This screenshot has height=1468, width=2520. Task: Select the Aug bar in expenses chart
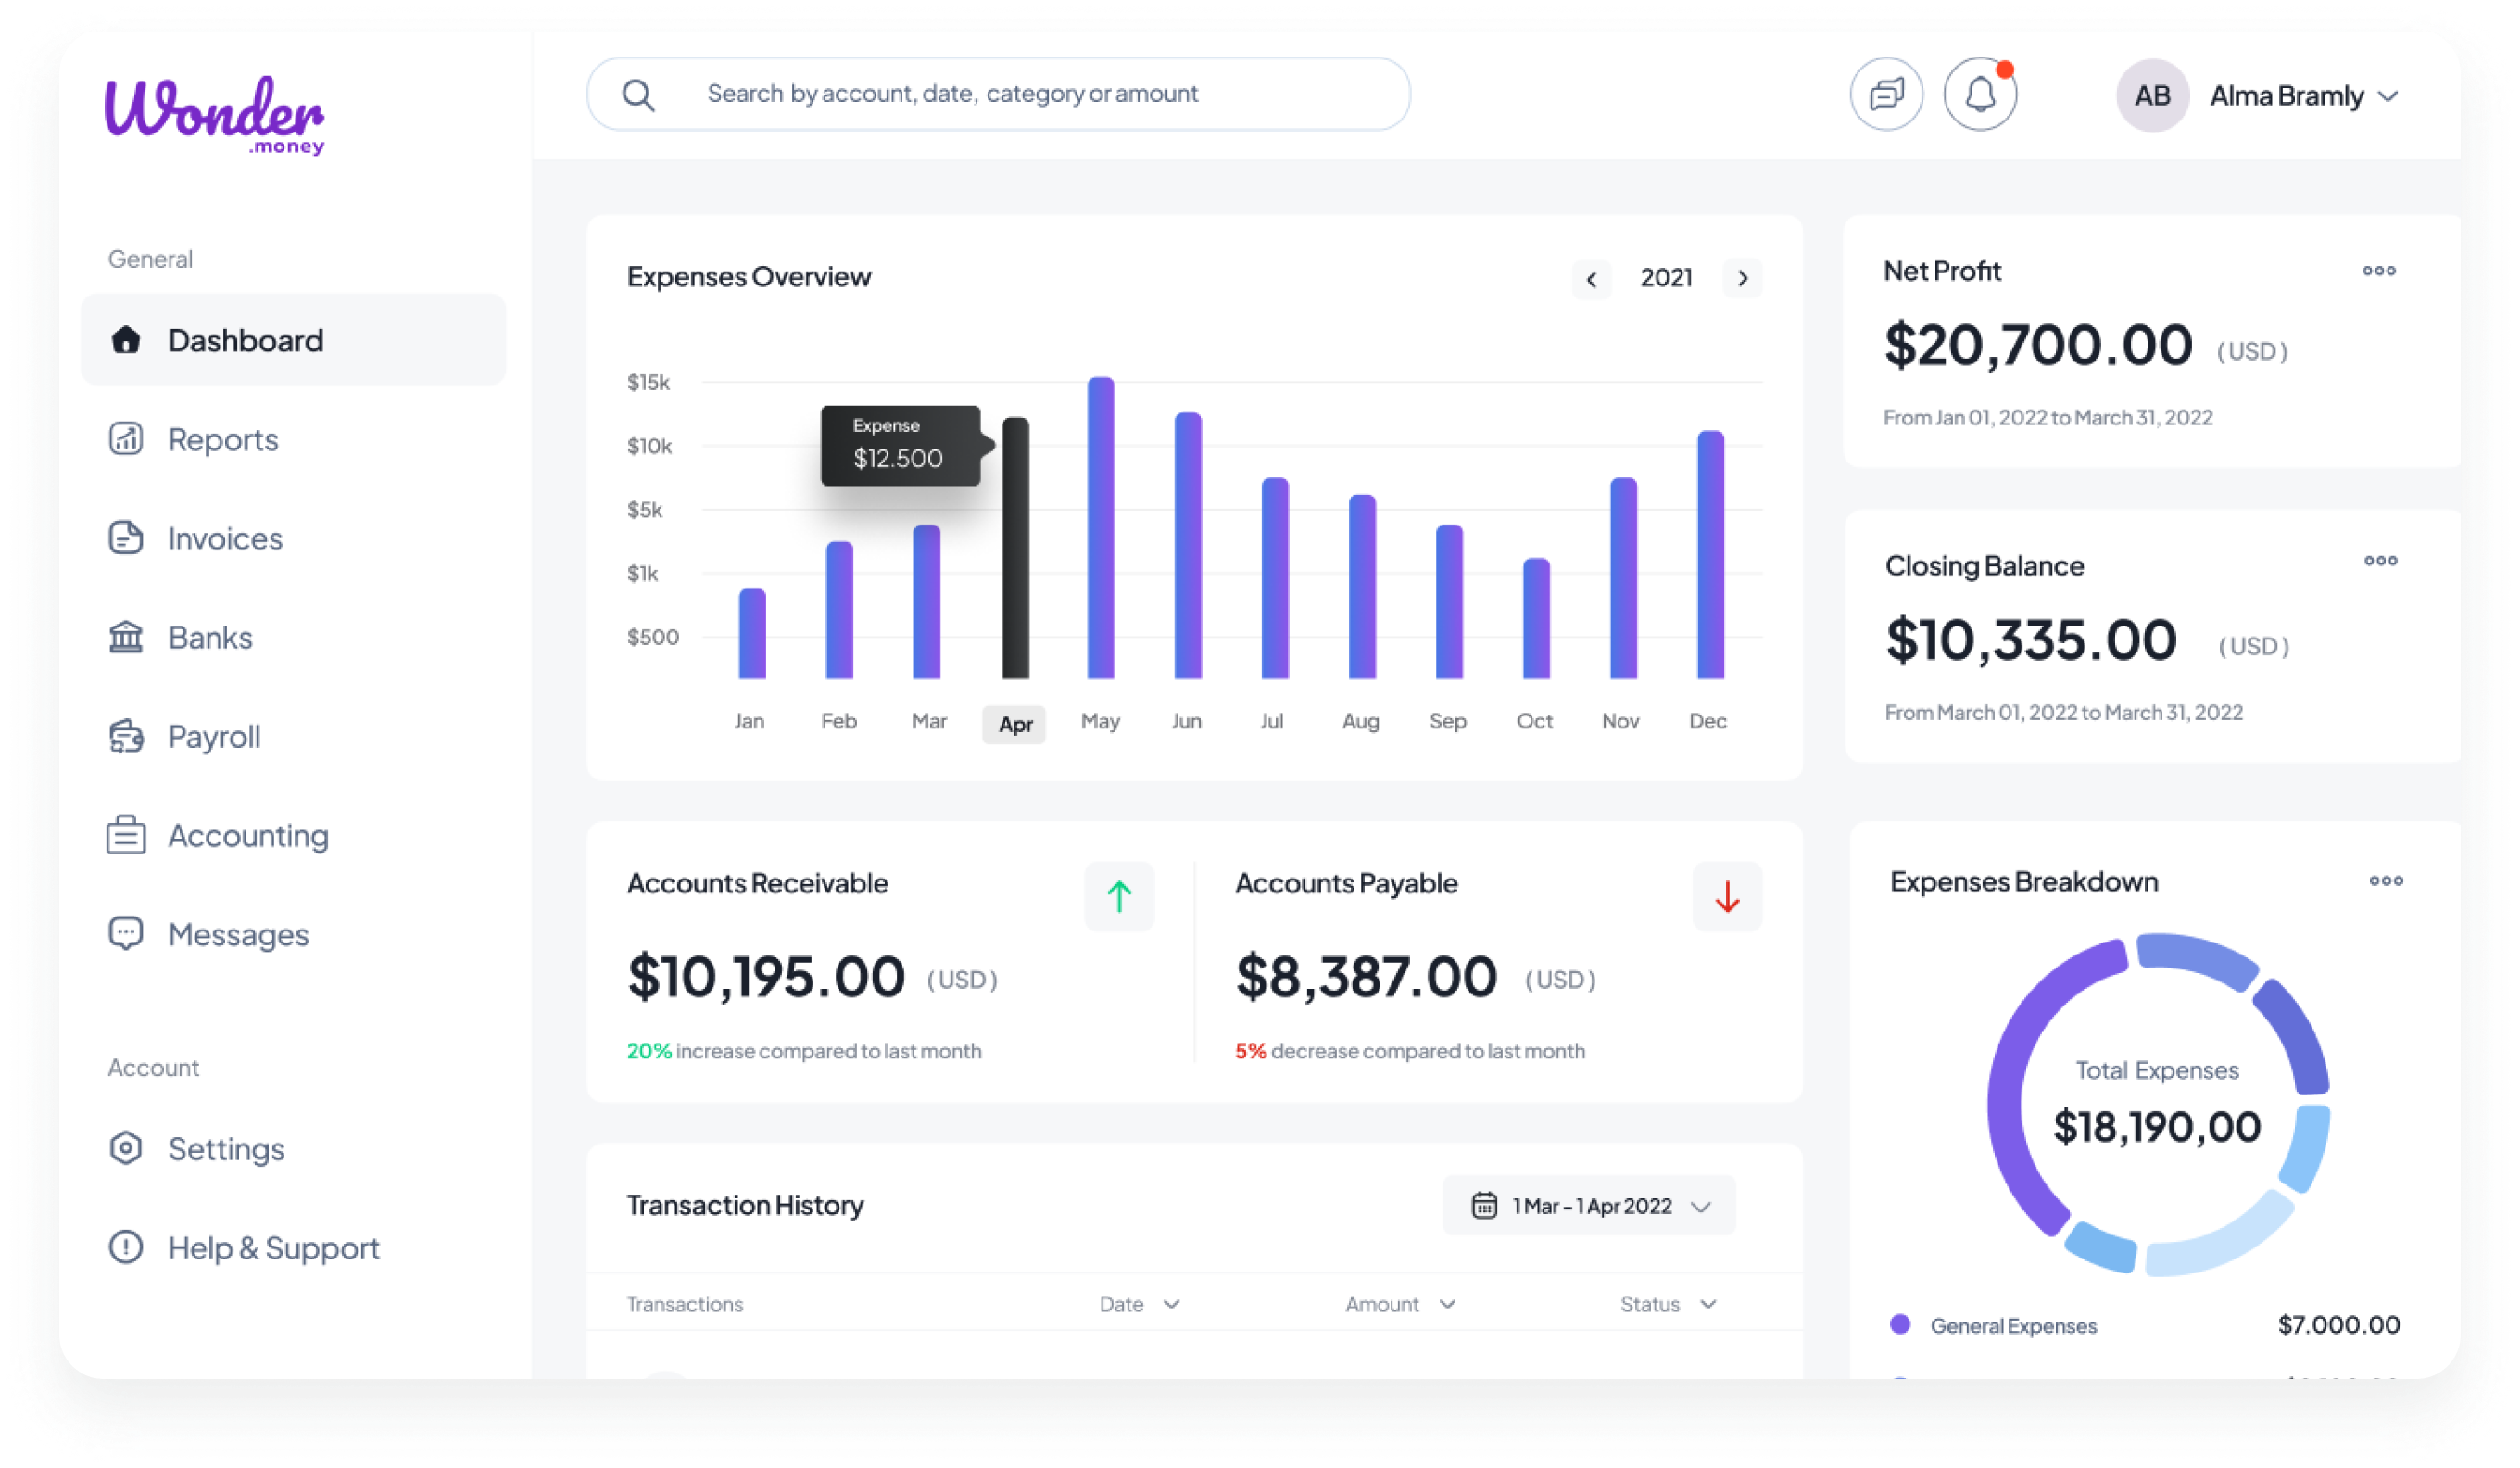(1361, 587)
